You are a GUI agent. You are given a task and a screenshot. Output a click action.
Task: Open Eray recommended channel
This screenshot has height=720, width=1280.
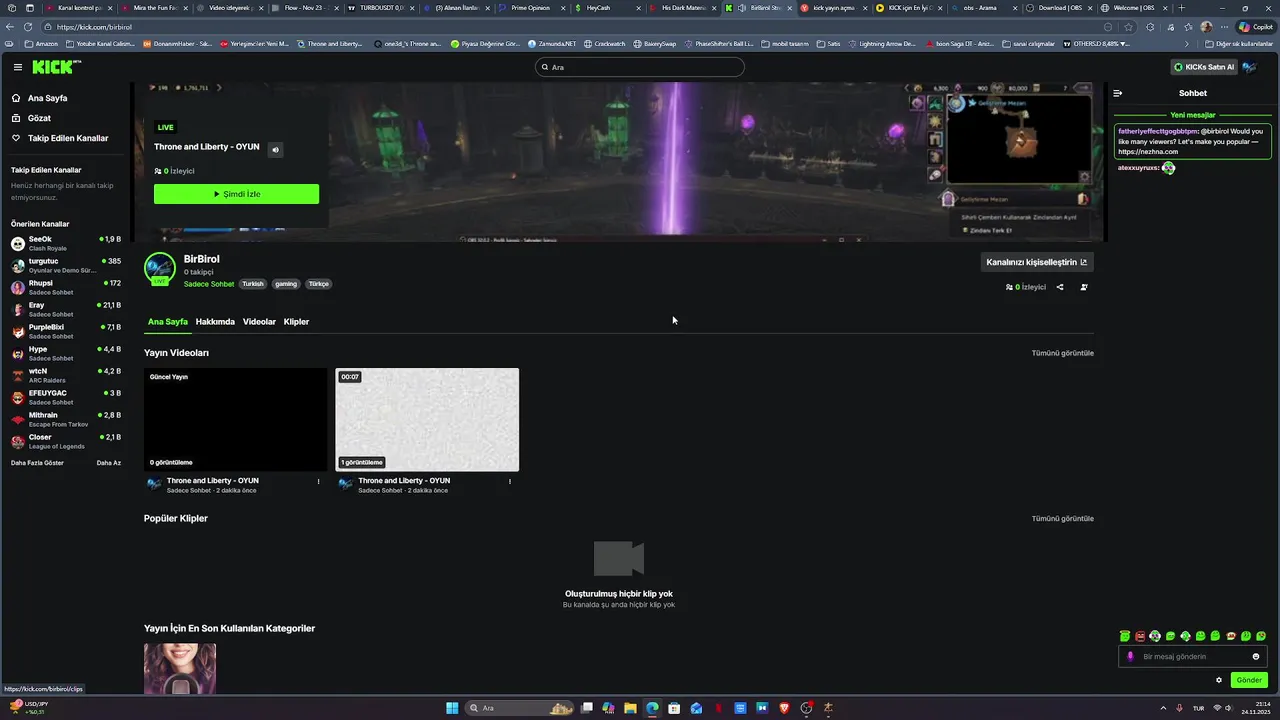(66, 309)
